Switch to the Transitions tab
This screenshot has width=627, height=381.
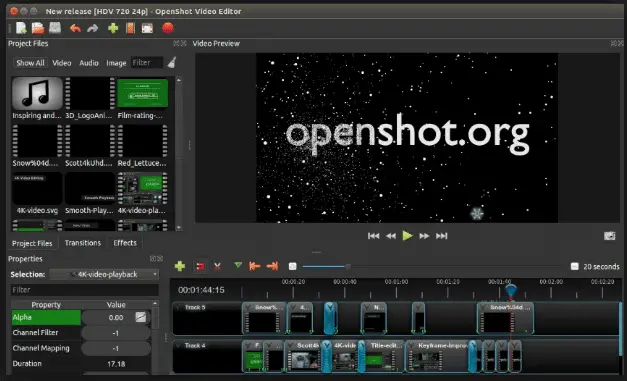point(83,243)
